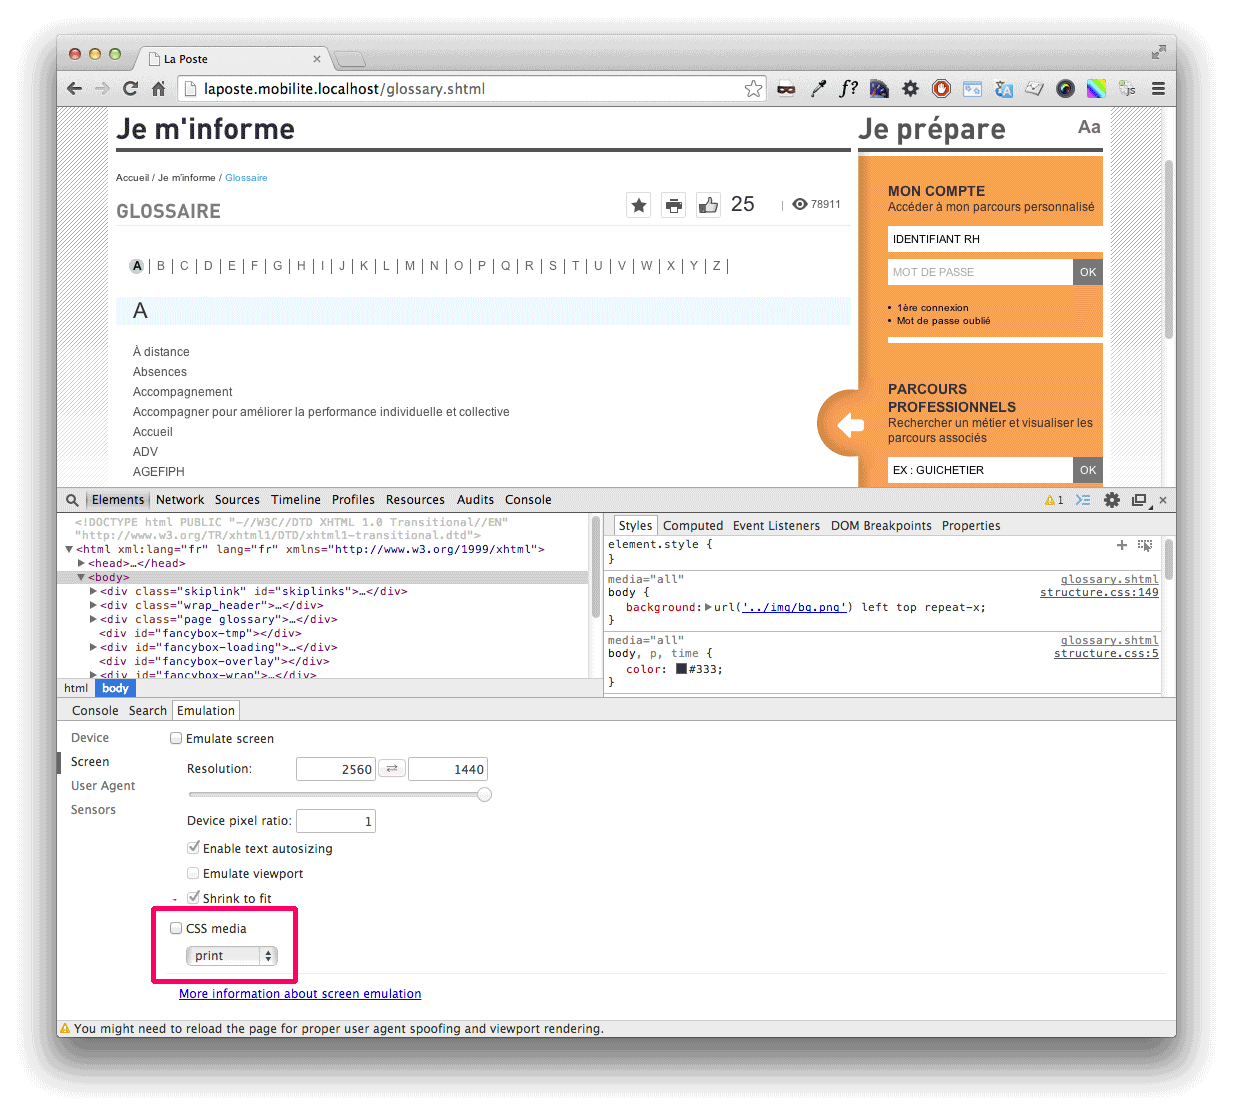Close the DevTools panel
This screenshot has width=1234, height=1116.
(1163, 500)
